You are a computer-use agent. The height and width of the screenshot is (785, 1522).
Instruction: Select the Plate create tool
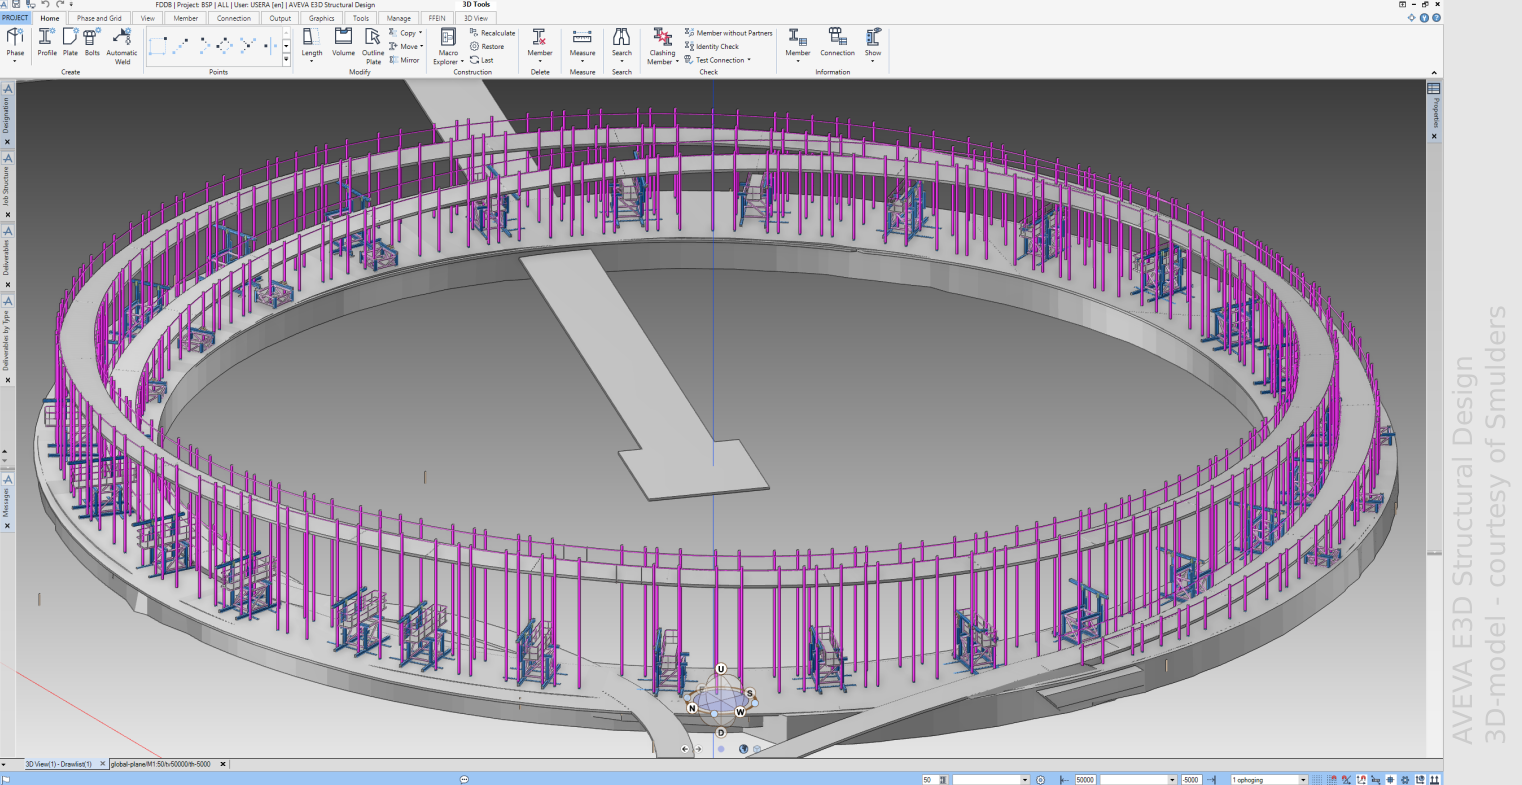tap(70, 42)
